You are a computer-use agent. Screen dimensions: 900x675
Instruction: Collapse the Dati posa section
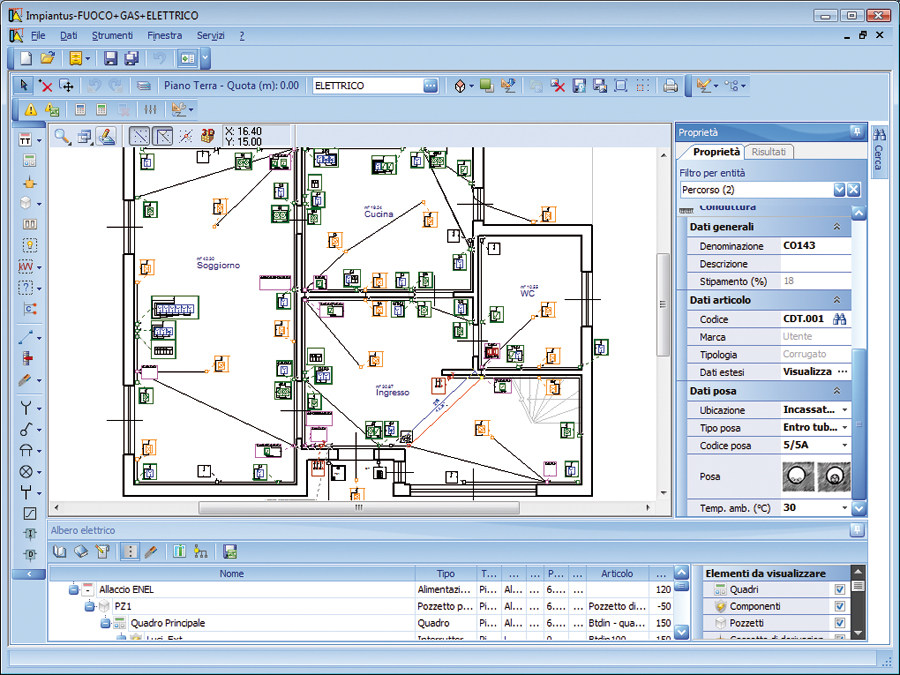837,391
